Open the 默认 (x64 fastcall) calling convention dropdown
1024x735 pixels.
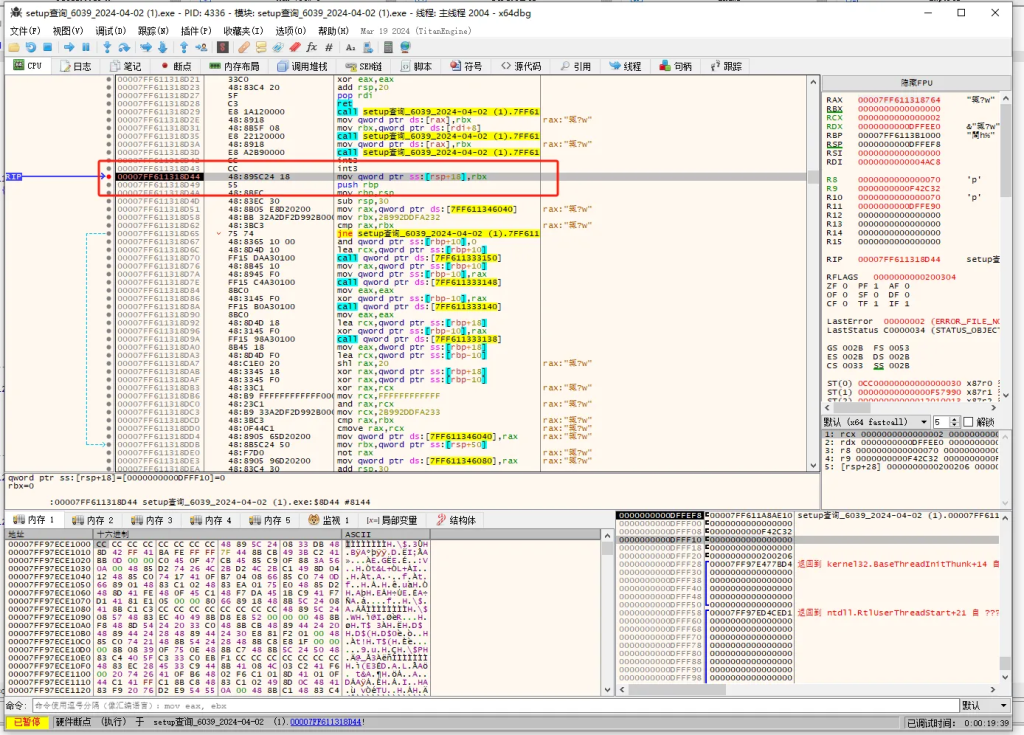coord(874,422)
